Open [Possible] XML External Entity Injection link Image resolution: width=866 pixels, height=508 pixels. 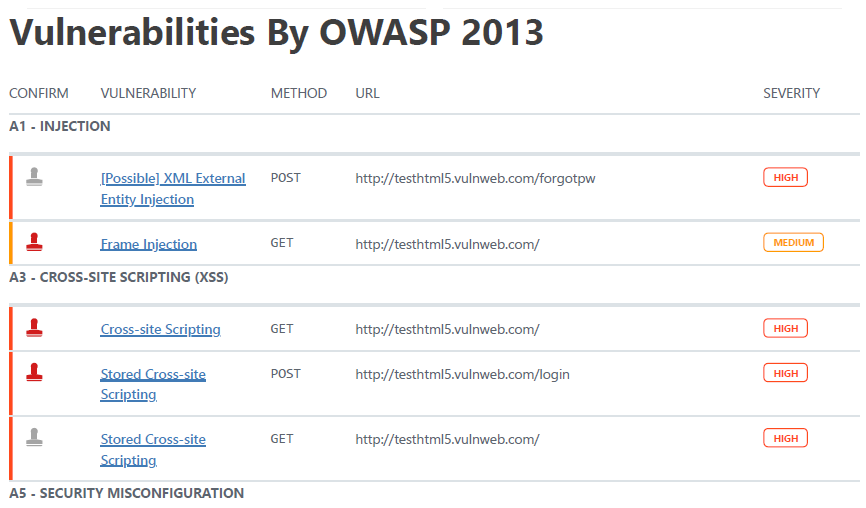click(x=173, y=189)
